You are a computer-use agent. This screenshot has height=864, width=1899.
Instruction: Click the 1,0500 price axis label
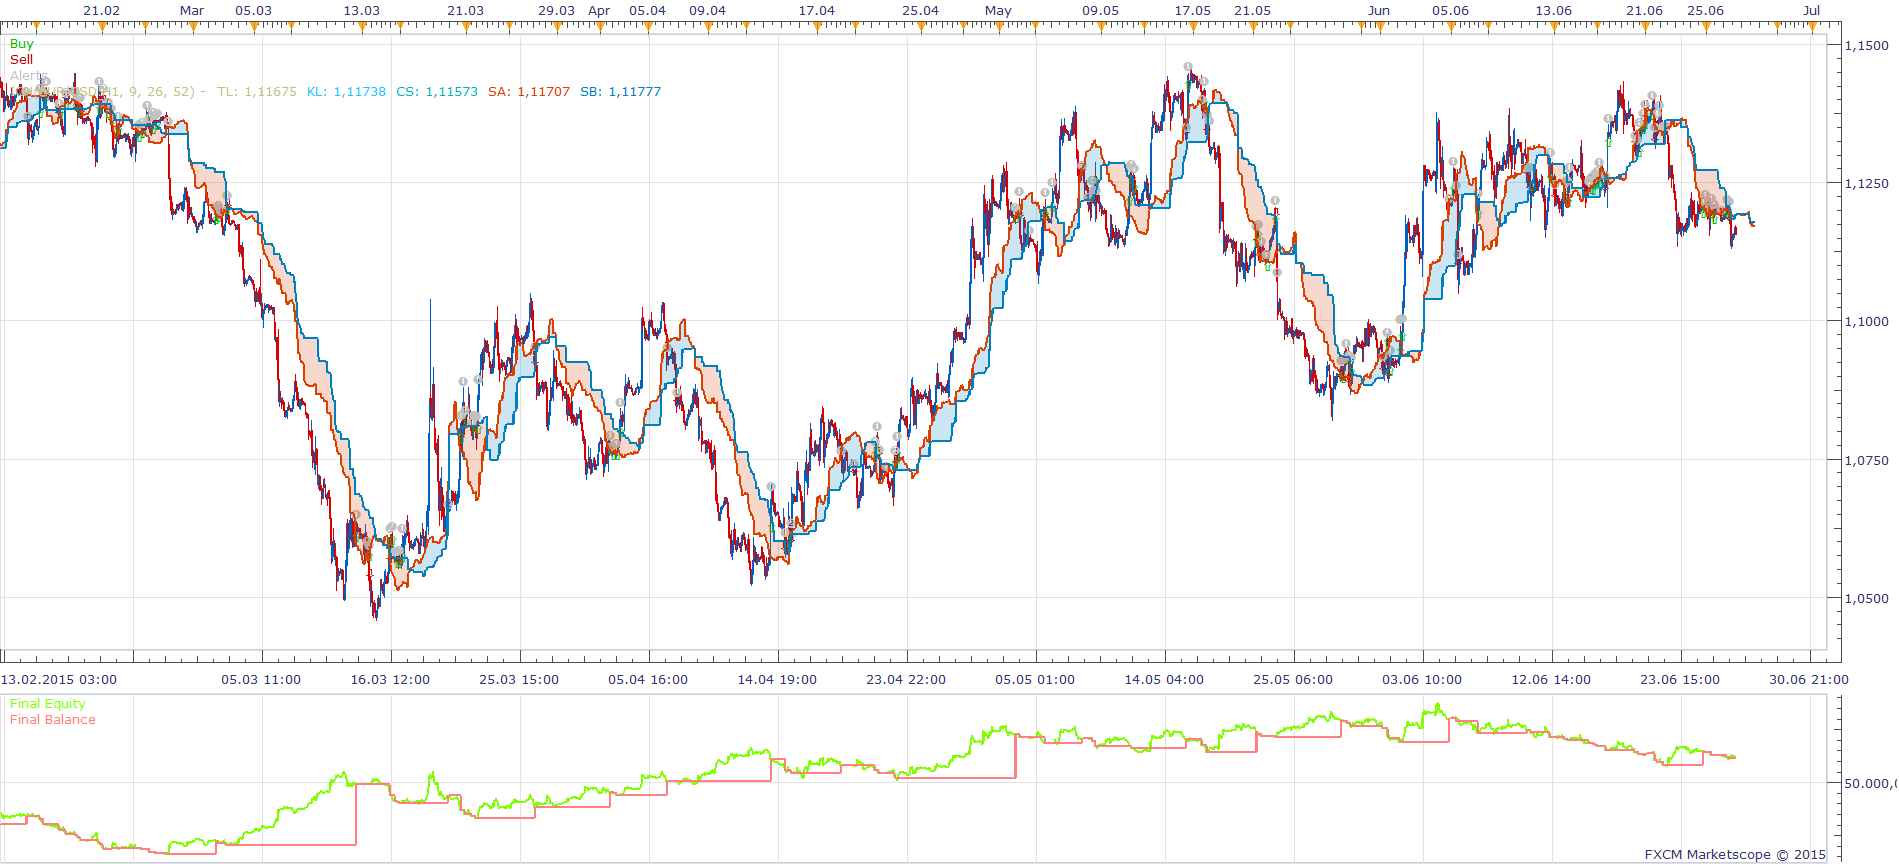pyautogui.click(x=1866, y=599)
